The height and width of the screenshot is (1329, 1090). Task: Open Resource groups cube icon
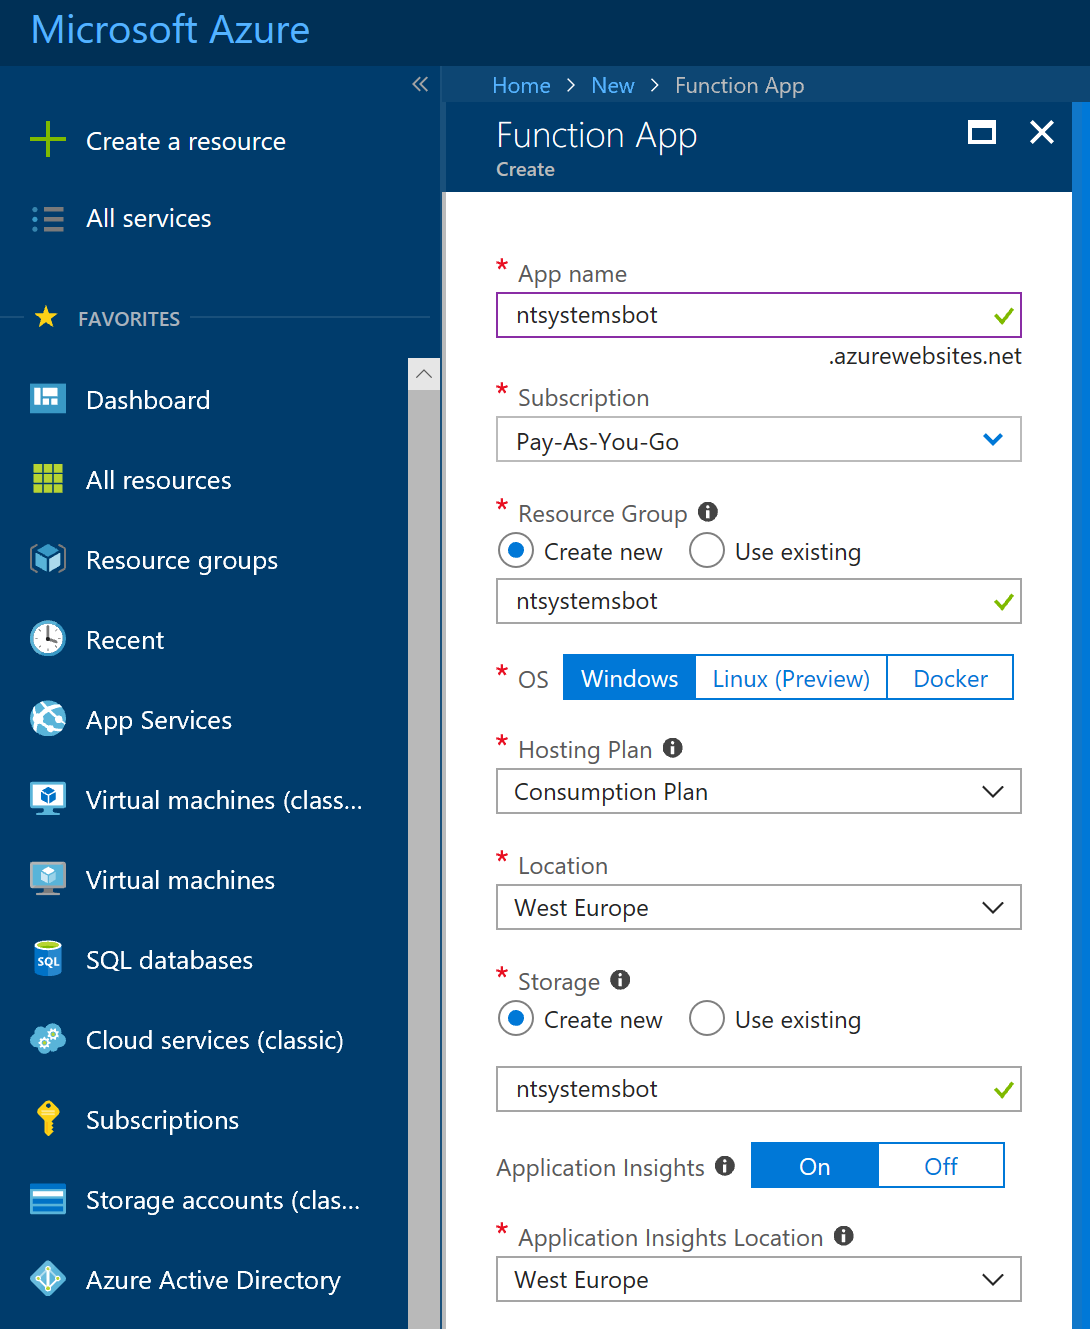(x=47, y=559)
